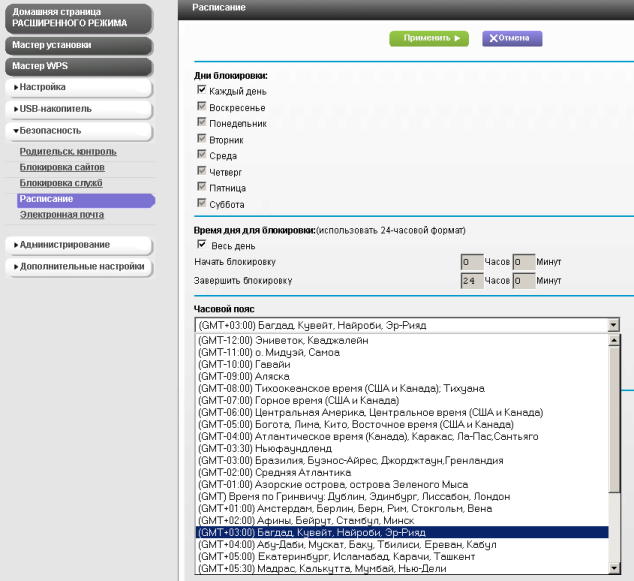Image resolution: width=634 pixels, height=581 pixels.
Task: Select (GMT-07:00) Горное время option
Action: point(402,400)
